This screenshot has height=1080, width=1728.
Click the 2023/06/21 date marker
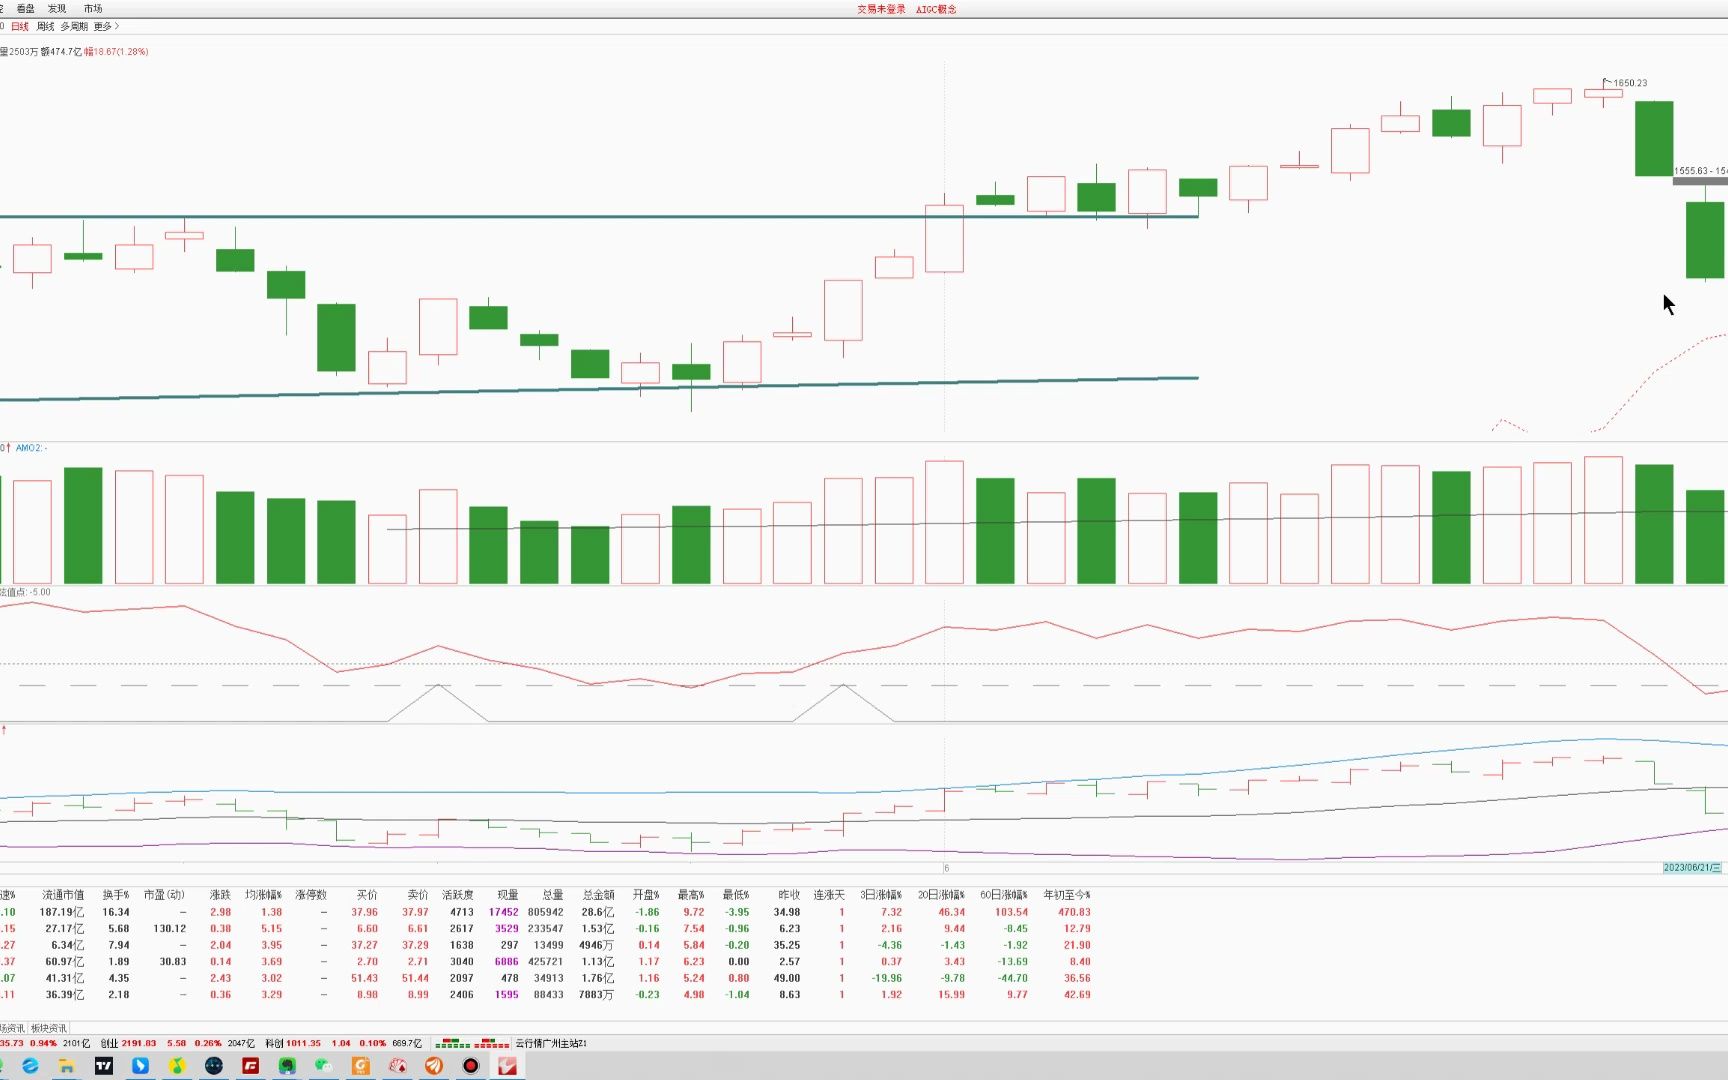click(x=1692, y=867)
